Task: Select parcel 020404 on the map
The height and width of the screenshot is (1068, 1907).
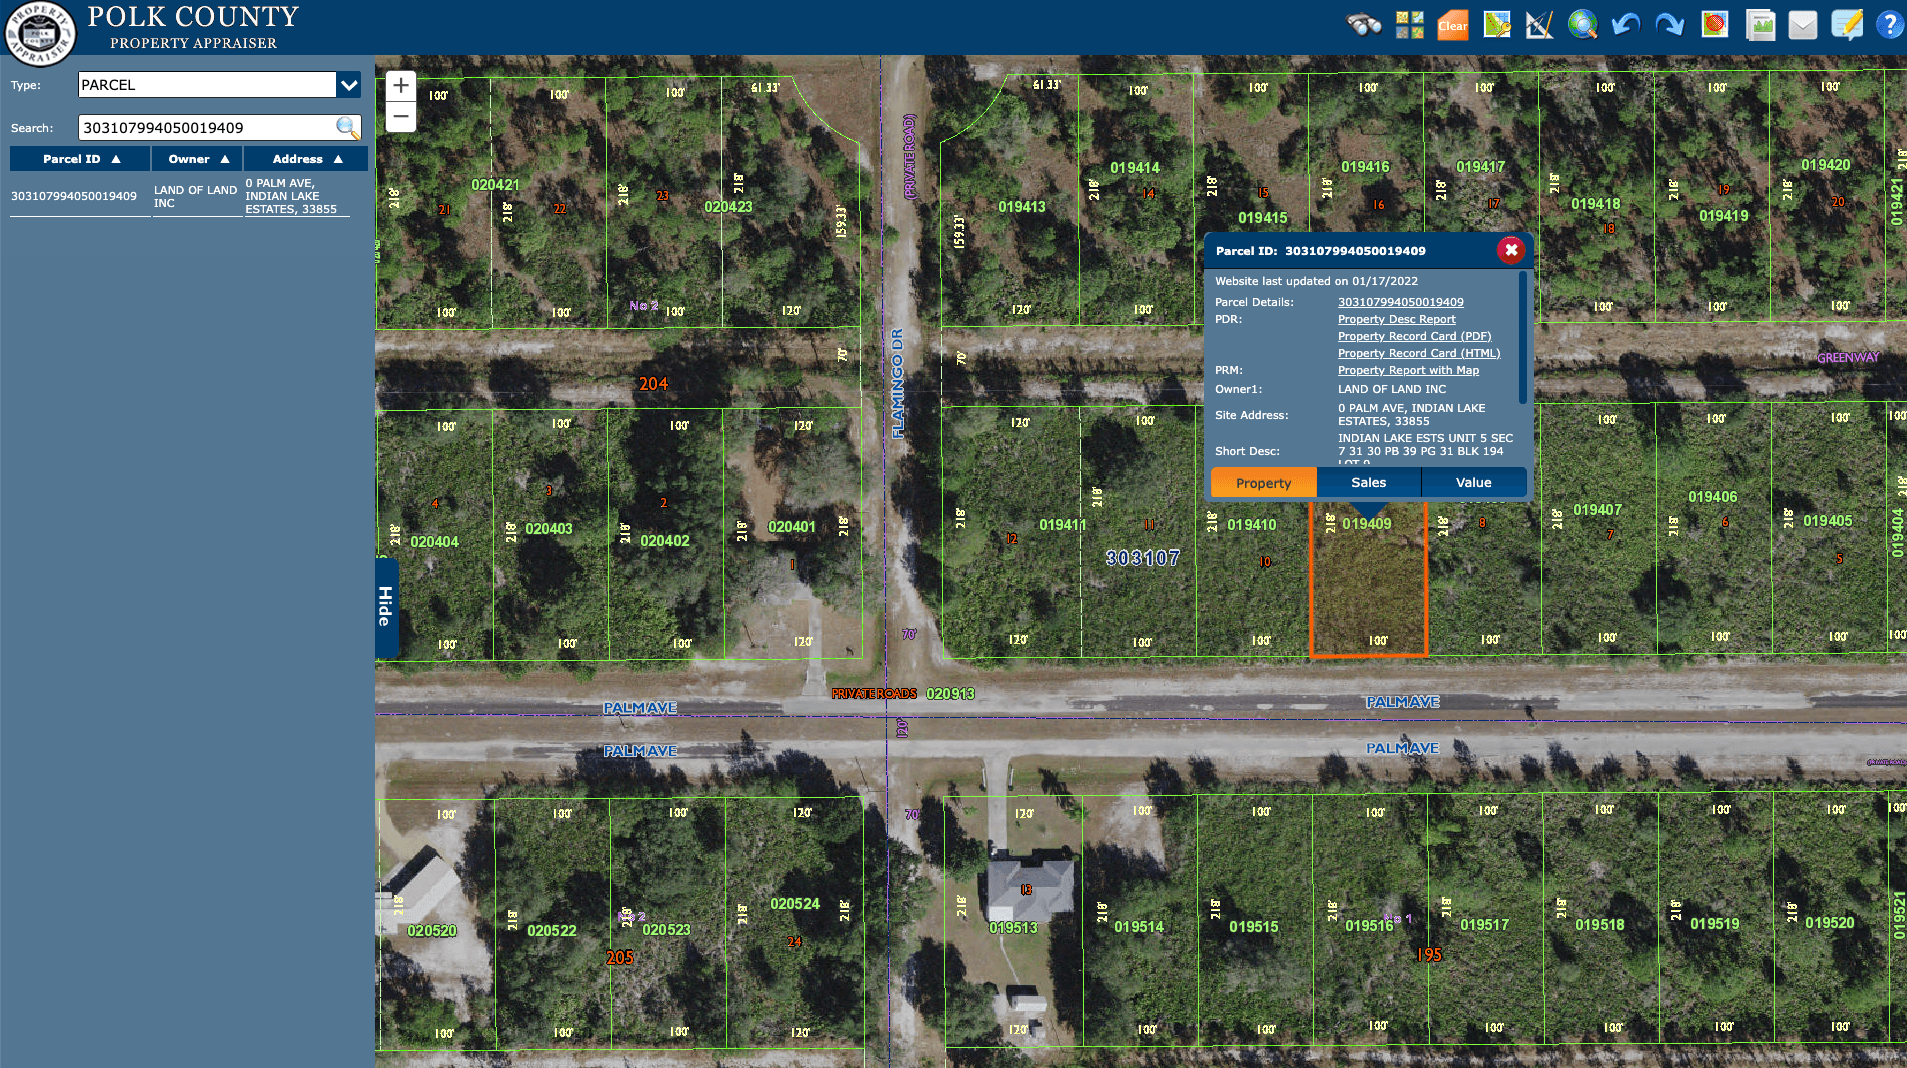Action: tap(434, 542)
